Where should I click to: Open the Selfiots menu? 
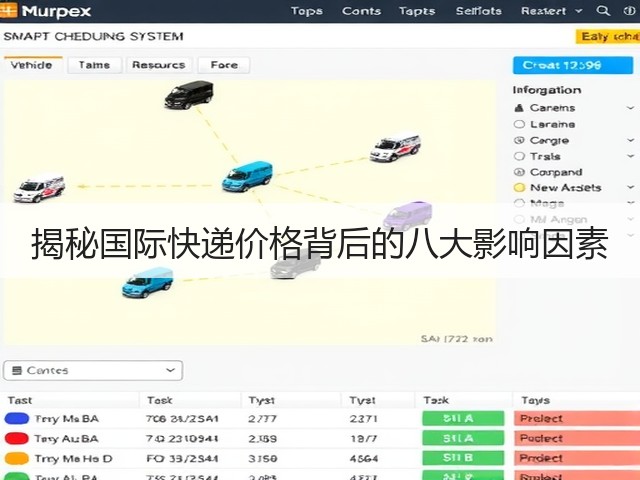478,11
